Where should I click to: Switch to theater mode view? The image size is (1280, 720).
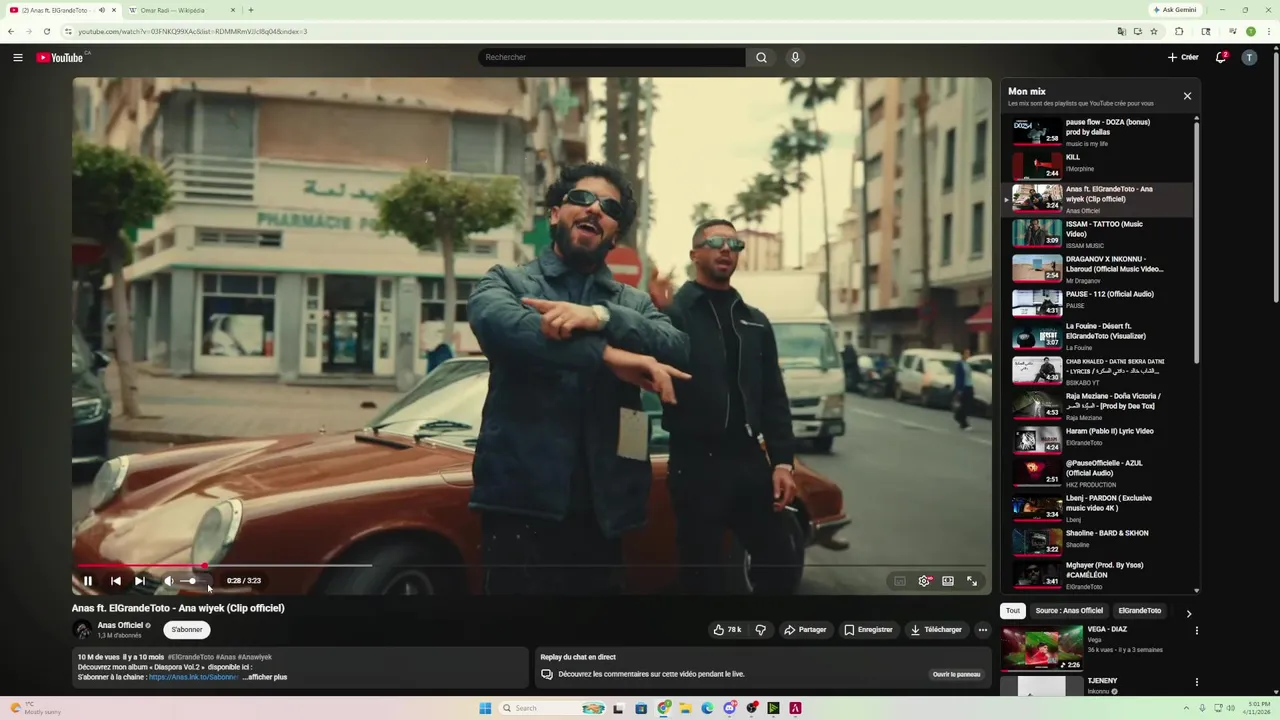(x=948, y=581)
